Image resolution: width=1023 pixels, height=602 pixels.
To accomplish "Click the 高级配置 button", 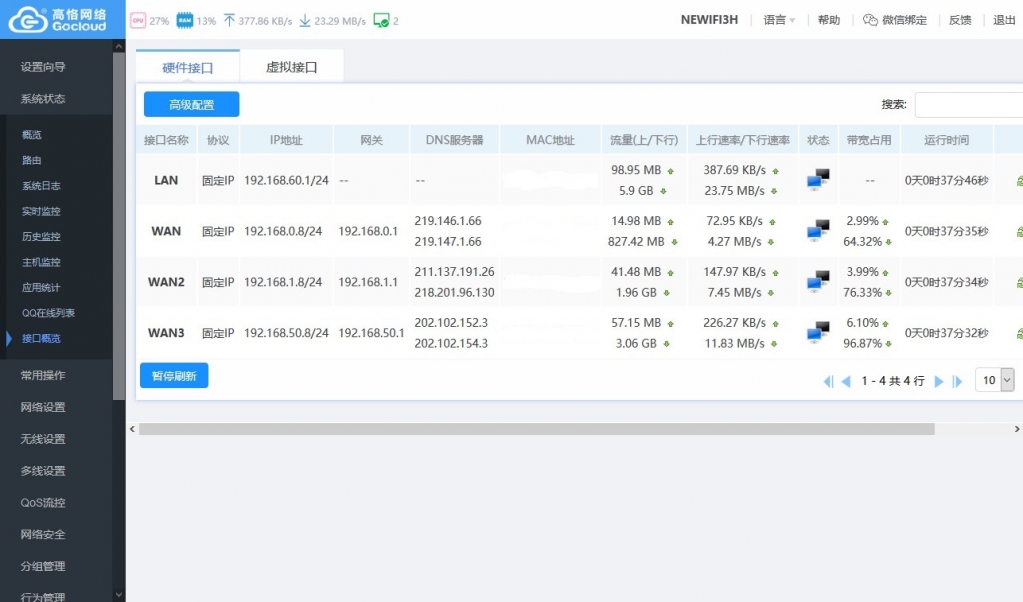I will [191, 105].
